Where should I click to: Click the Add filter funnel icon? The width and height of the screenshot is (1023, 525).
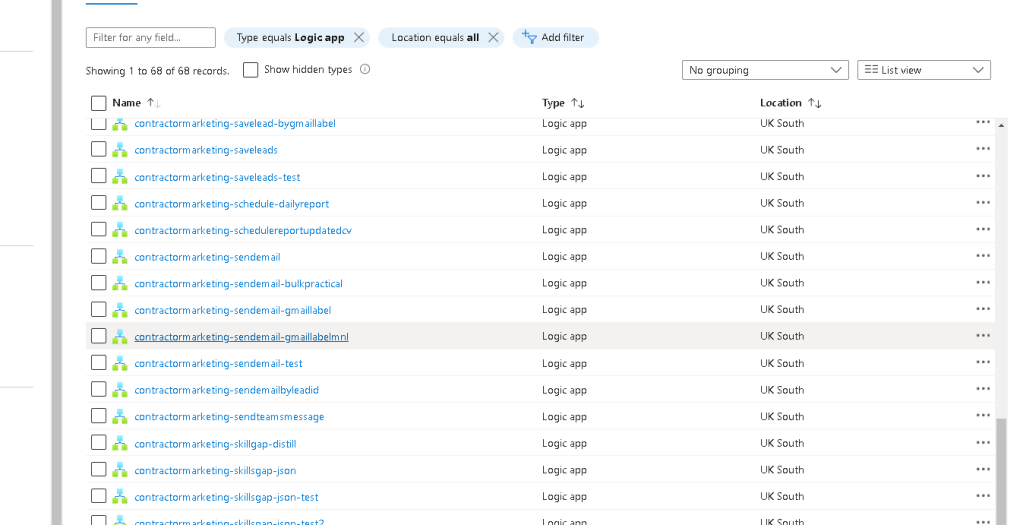[528, 37]
